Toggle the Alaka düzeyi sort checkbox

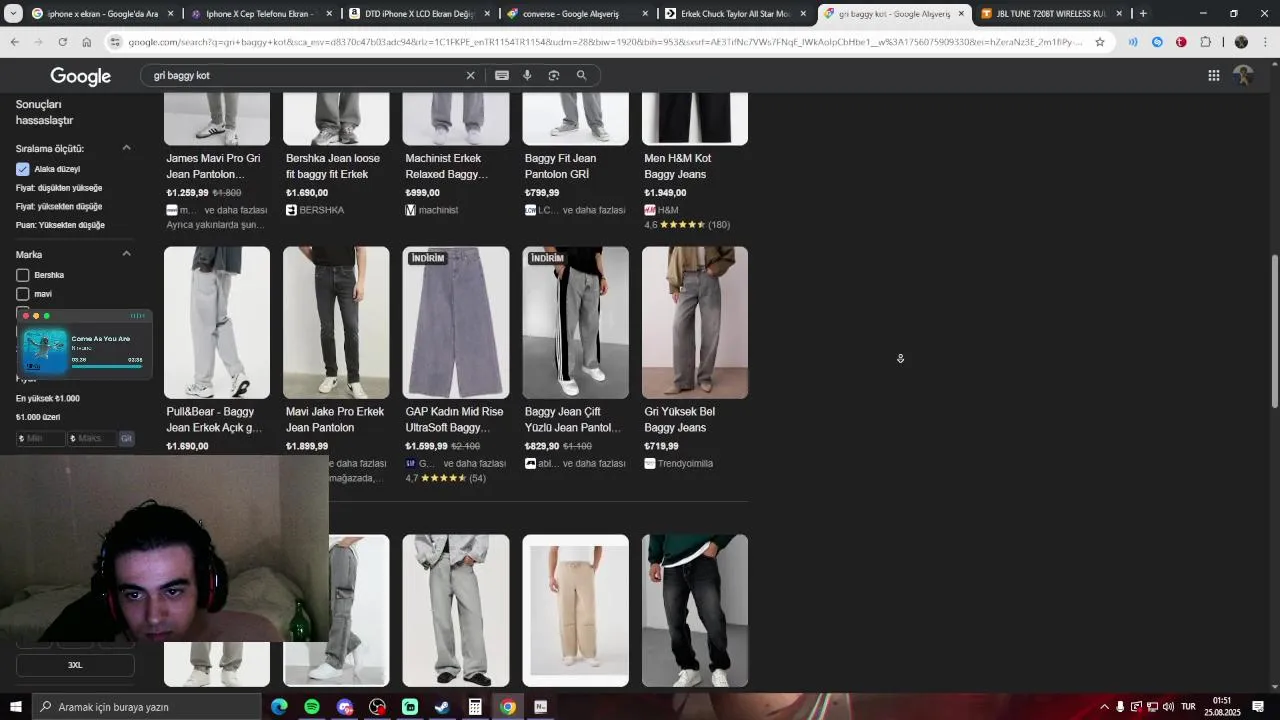coord(23,169)
